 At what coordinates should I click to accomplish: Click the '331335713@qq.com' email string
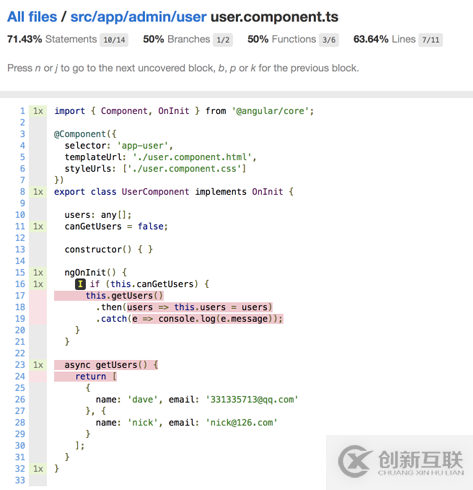[252, 400]
